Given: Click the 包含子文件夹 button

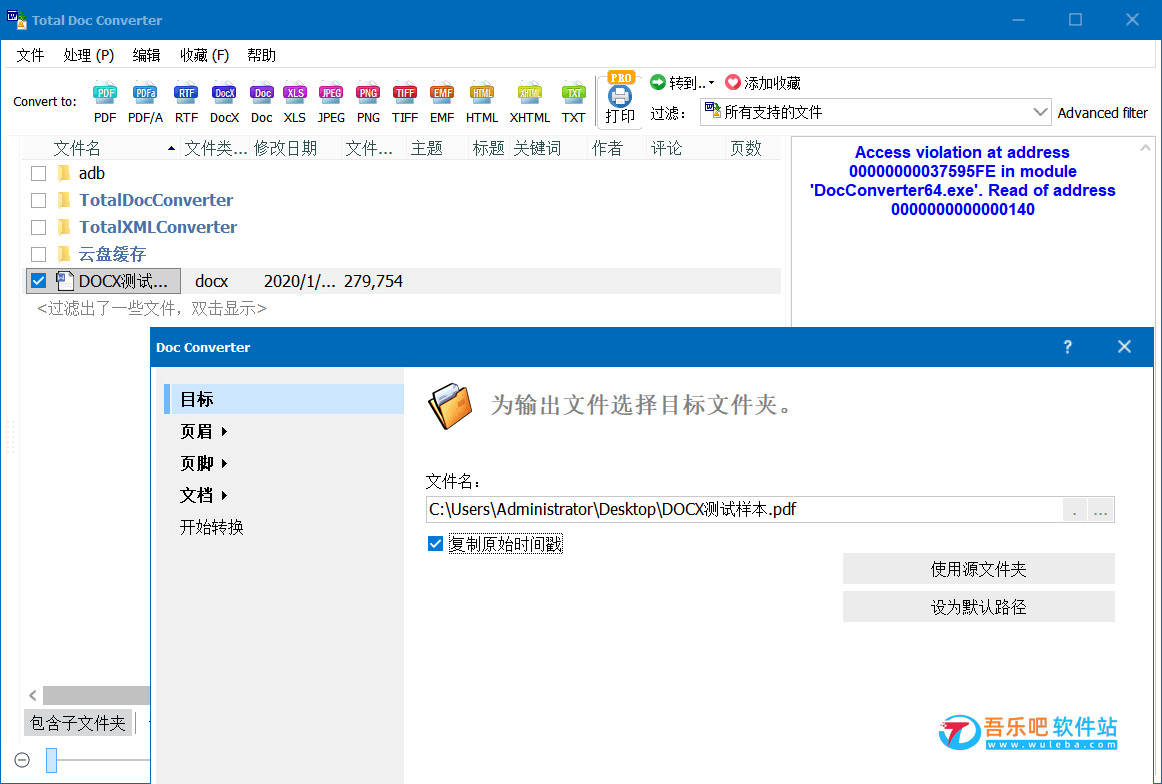Looking at the screenshot, I should tap(78, 722).
